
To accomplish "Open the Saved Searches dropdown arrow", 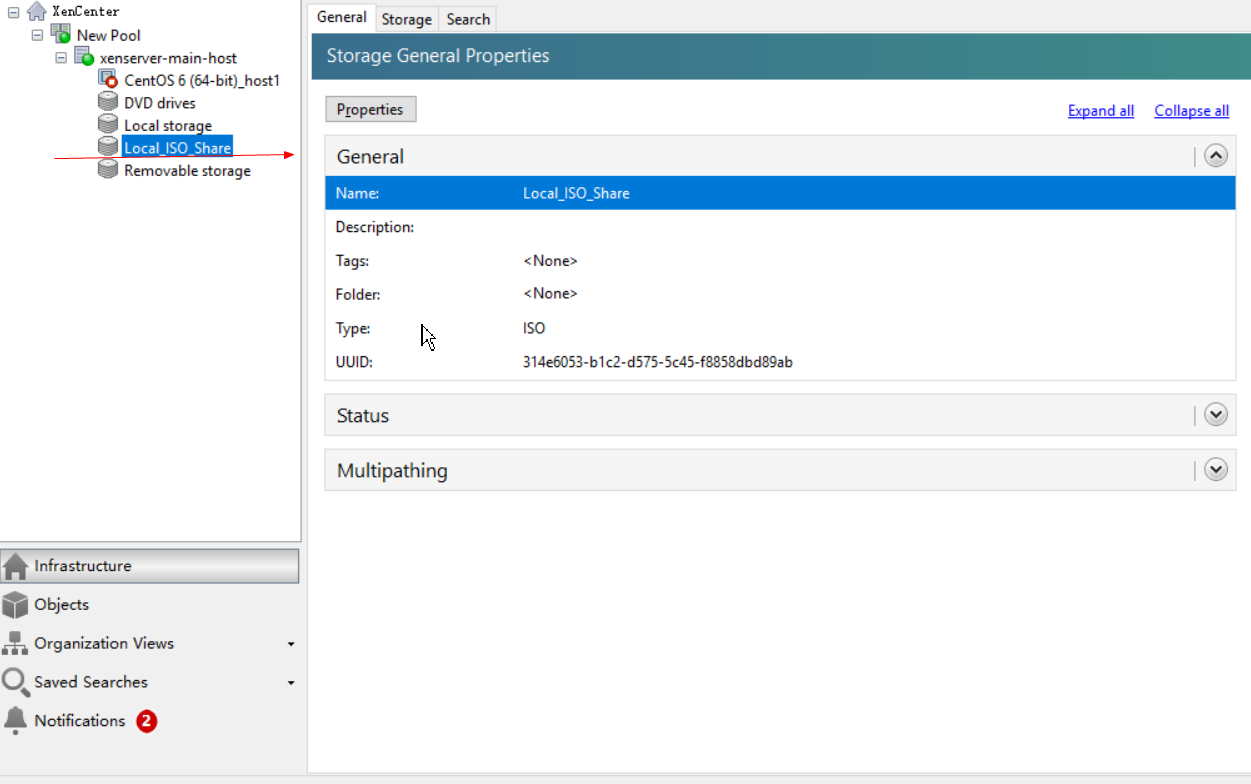I will pos(291,683).
